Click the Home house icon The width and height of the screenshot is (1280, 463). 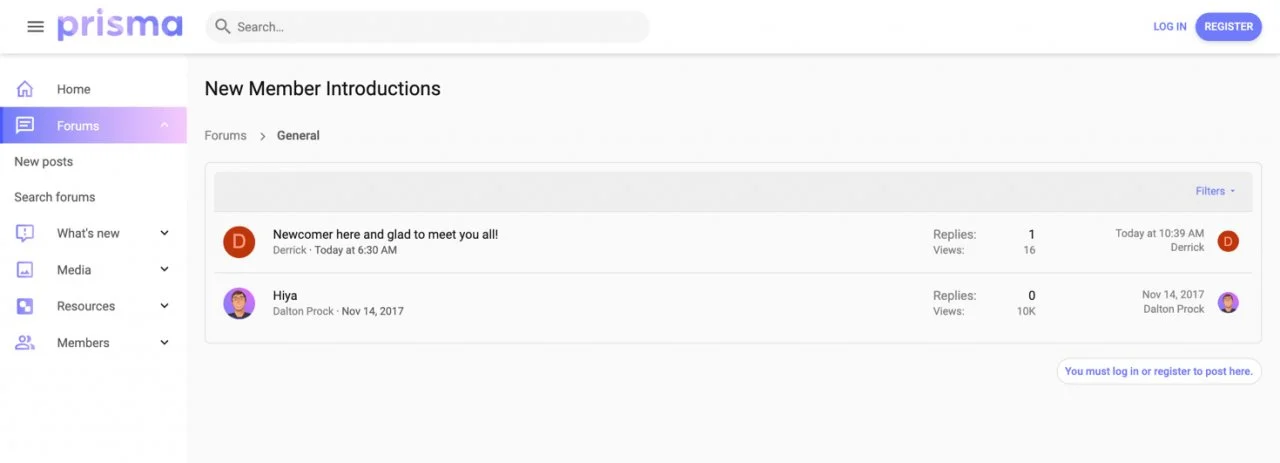click(x=25, y=89)
